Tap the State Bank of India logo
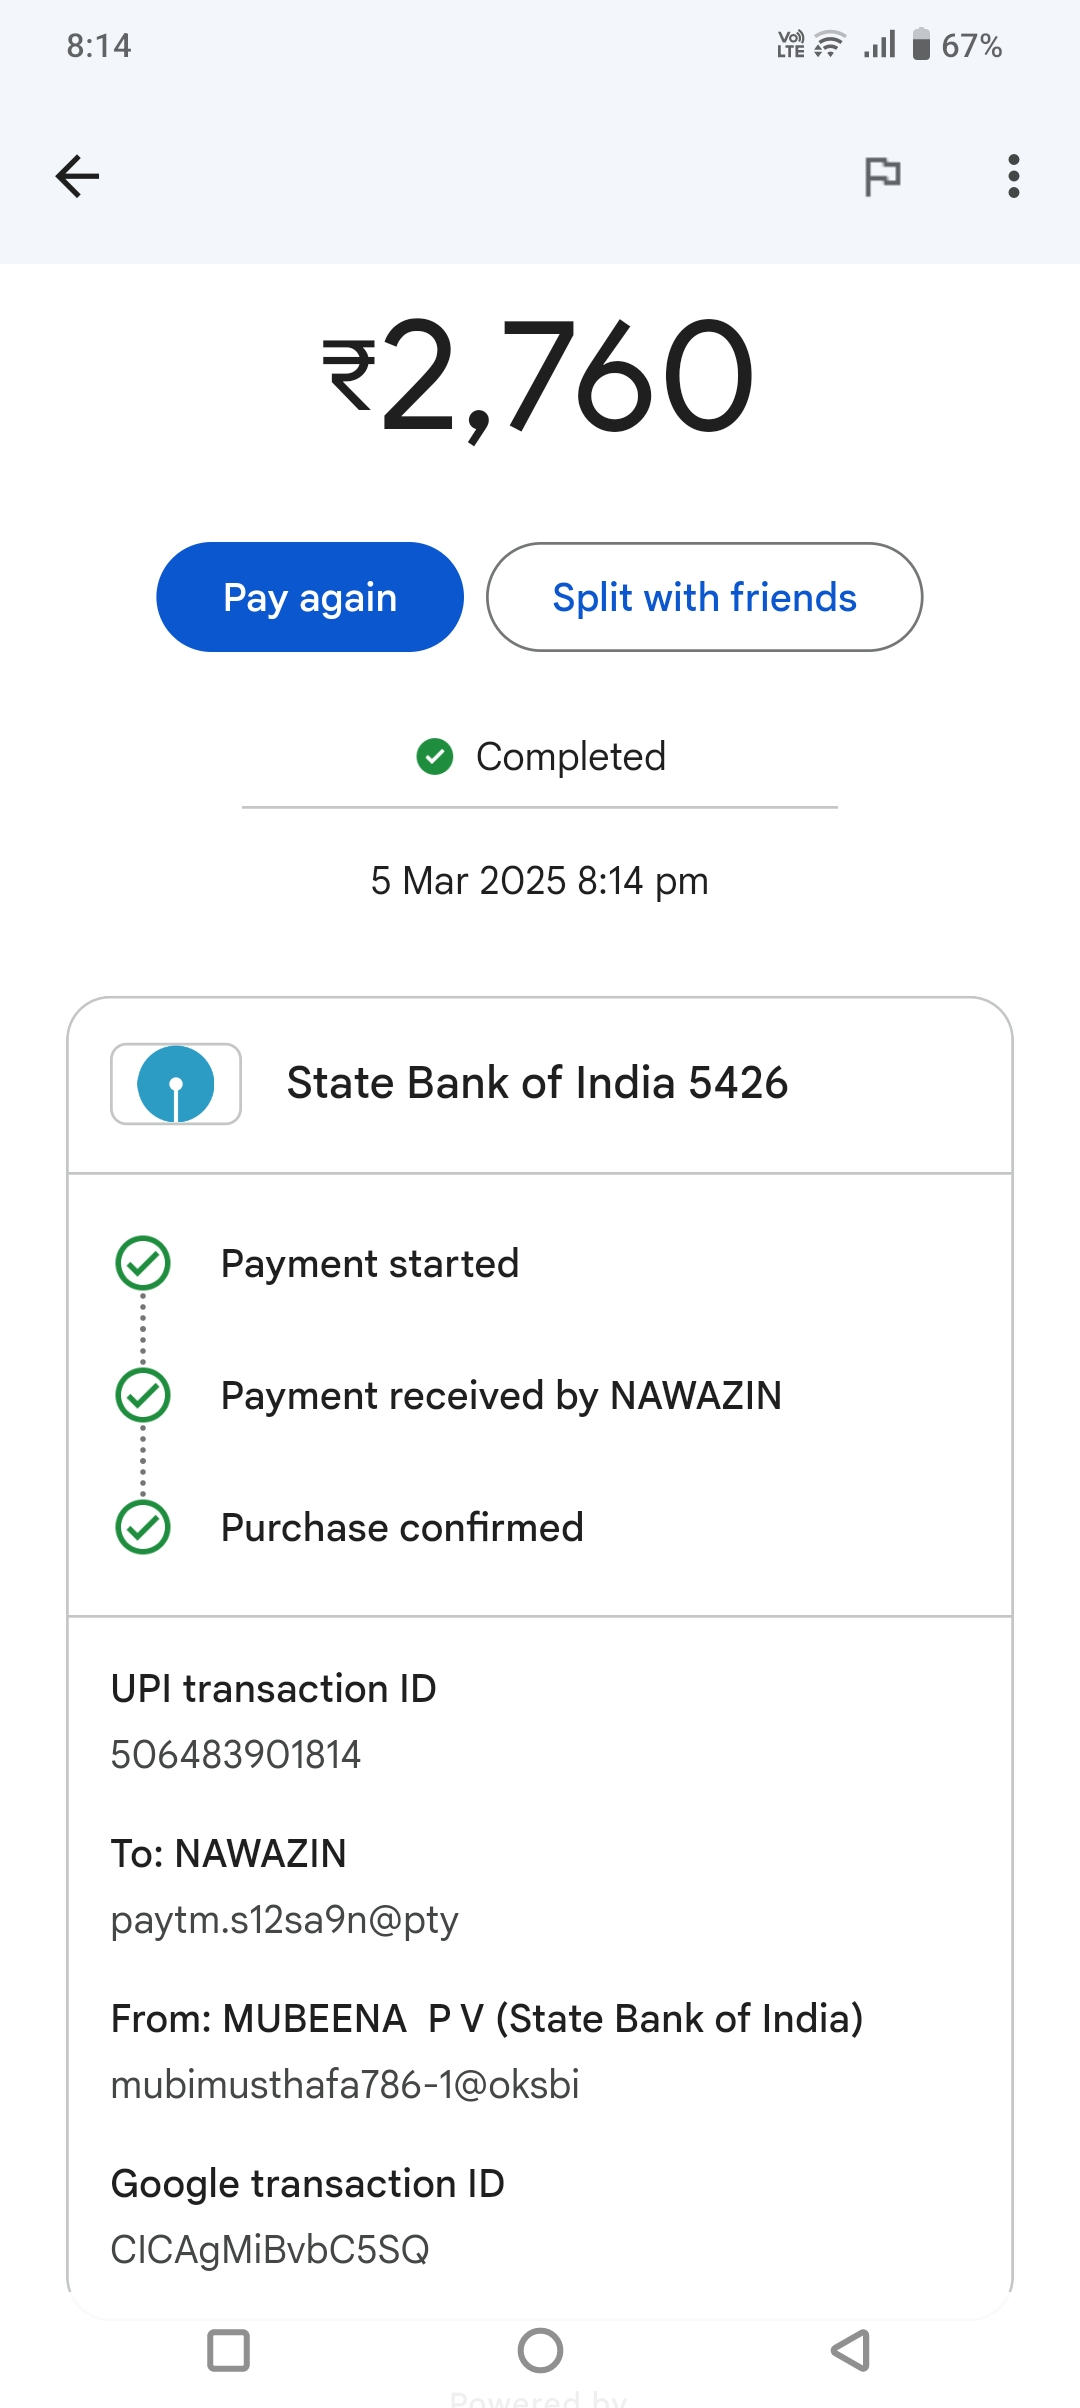Screen dimensions: 1080x2408 click(x=176, y=1084)
